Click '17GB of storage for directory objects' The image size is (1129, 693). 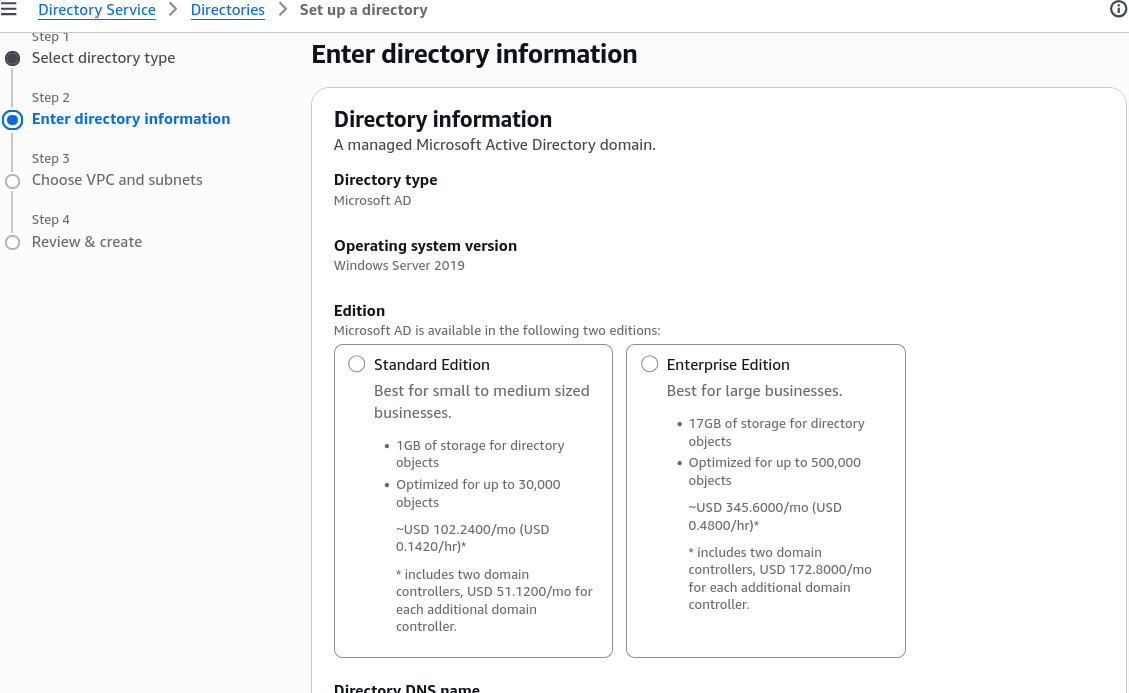776,432
